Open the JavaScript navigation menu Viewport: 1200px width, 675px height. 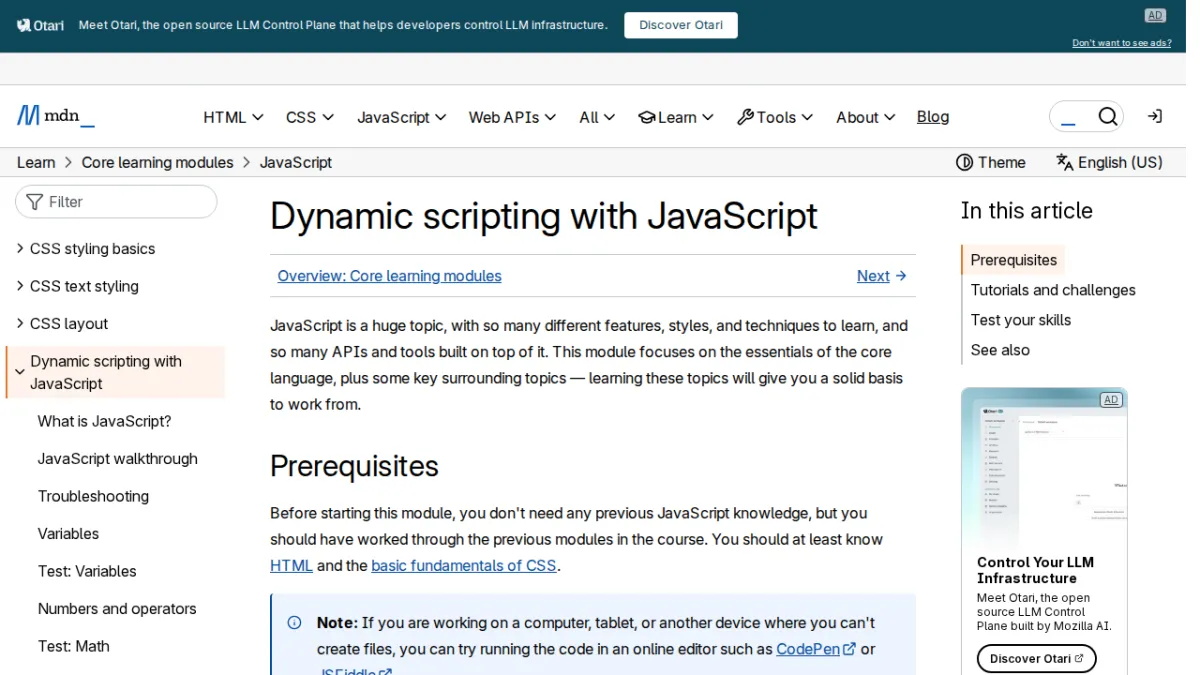[x=402, y=117]
